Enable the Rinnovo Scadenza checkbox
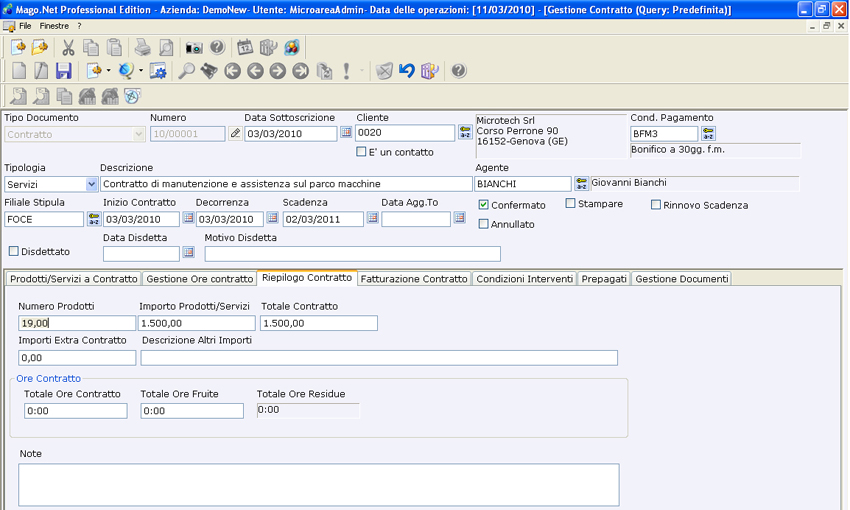This screenshot has width=850, height=510. coord(656,204)
